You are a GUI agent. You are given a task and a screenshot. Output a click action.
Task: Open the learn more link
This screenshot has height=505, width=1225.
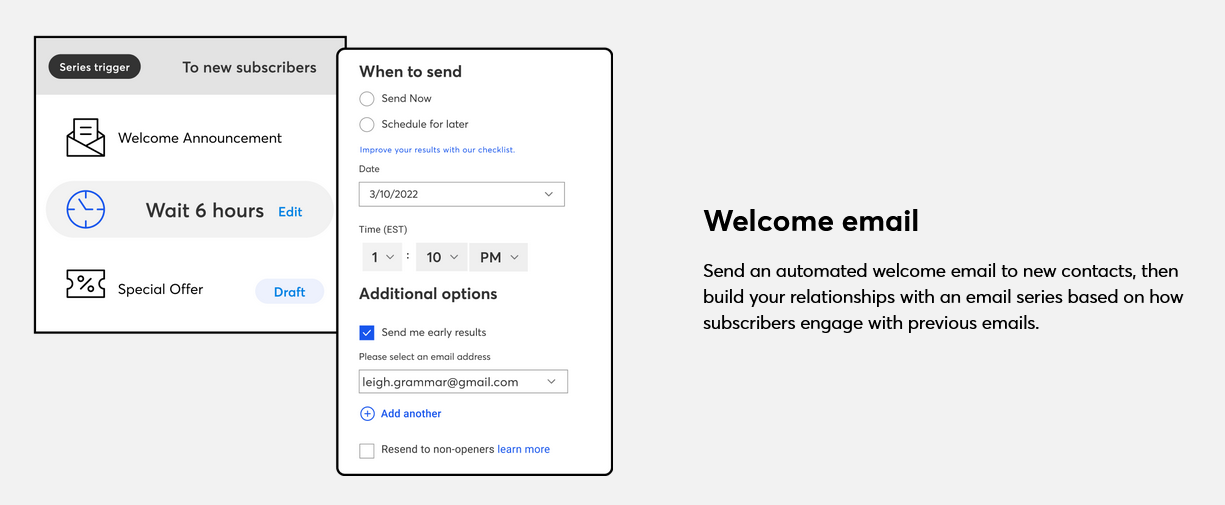(524, 450)
